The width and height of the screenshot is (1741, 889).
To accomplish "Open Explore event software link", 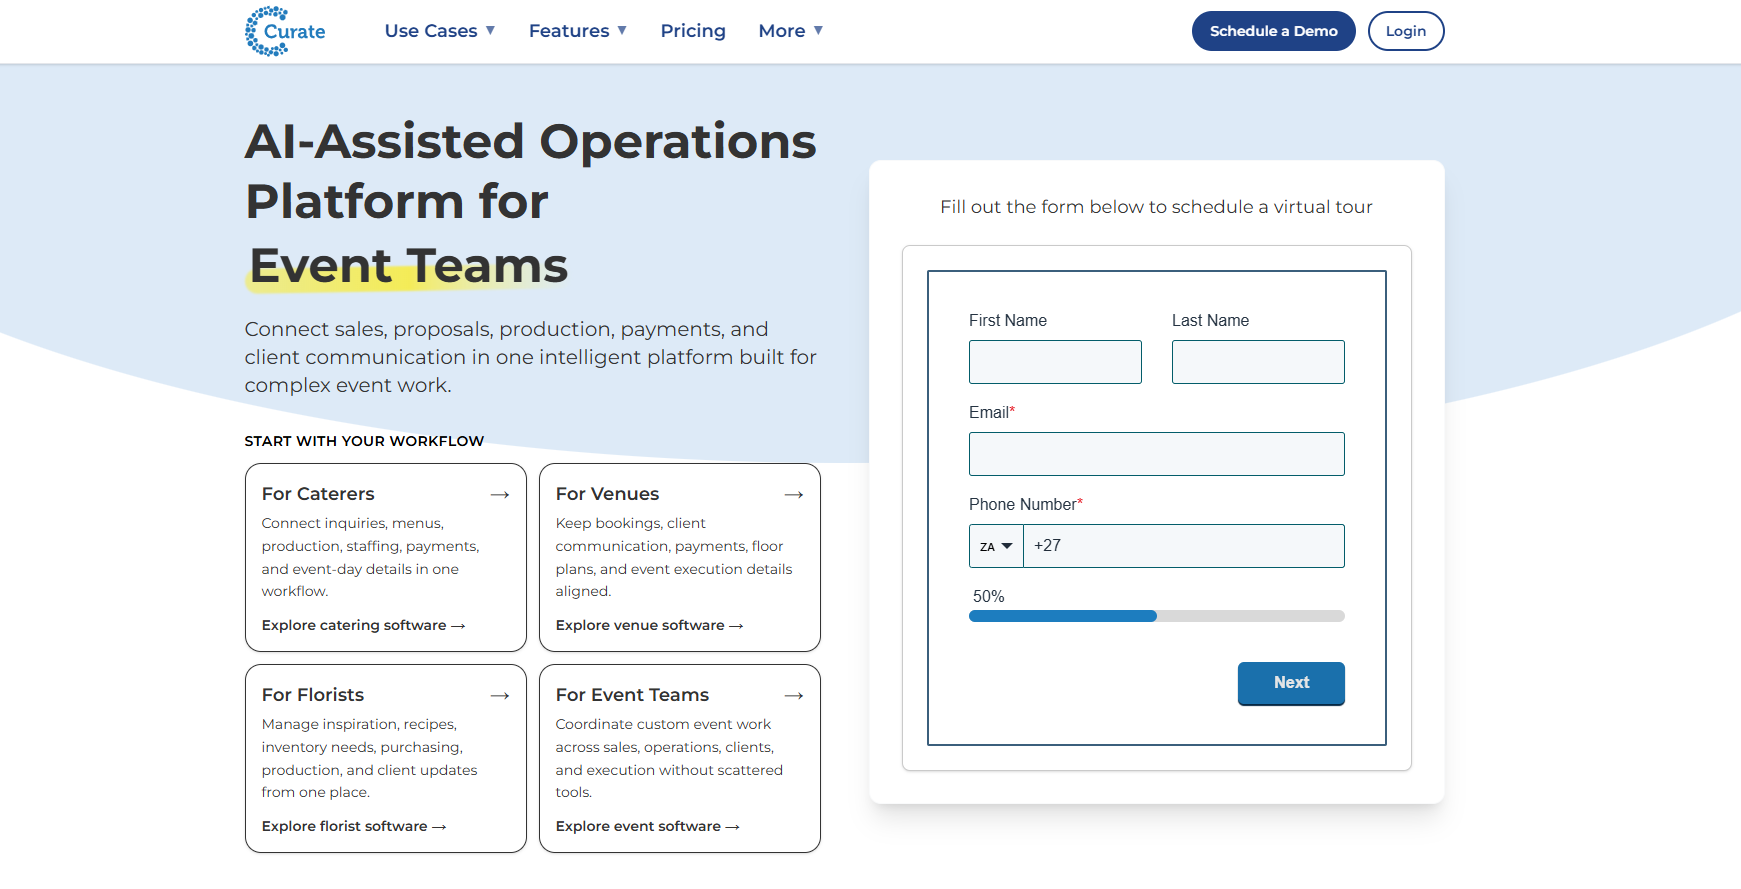I will [648, 827].
